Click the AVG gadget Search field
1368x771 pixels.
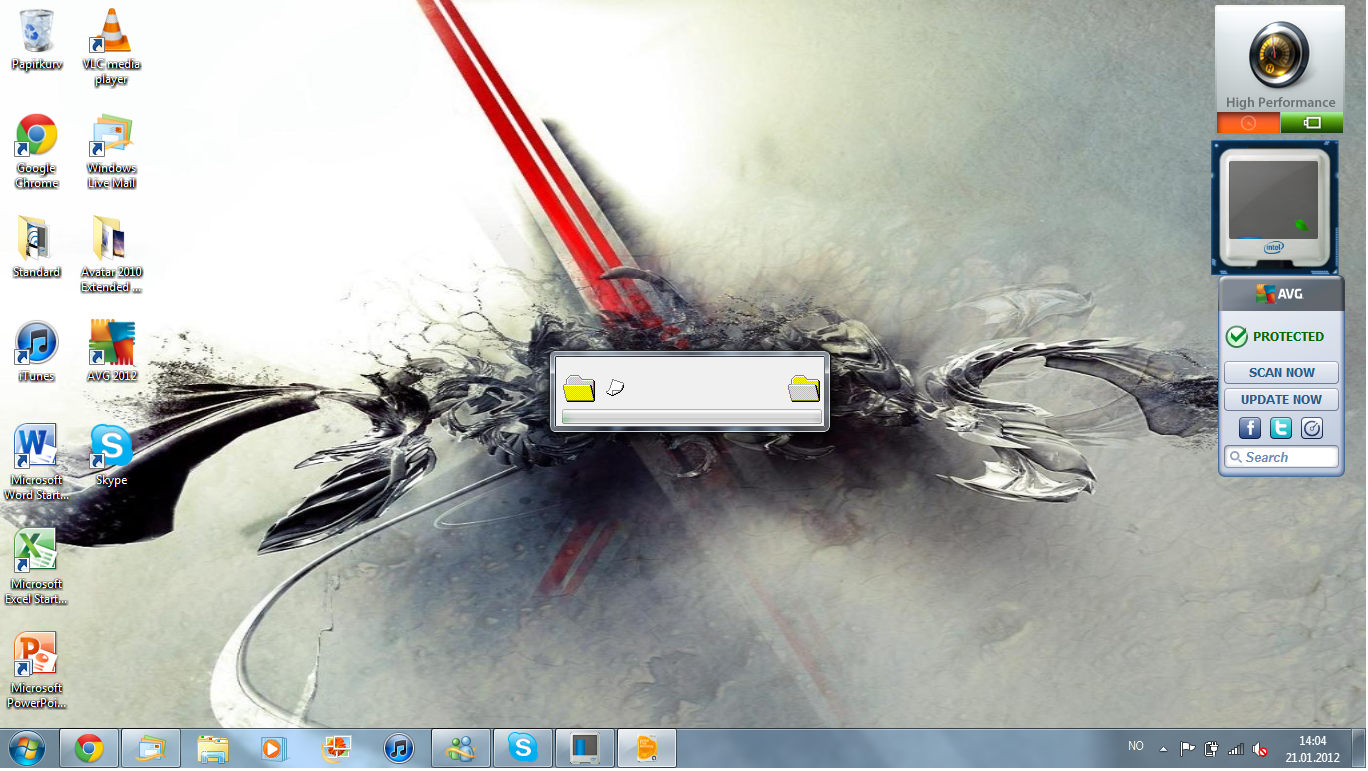pyautogui.click(x=1281, y=457)
